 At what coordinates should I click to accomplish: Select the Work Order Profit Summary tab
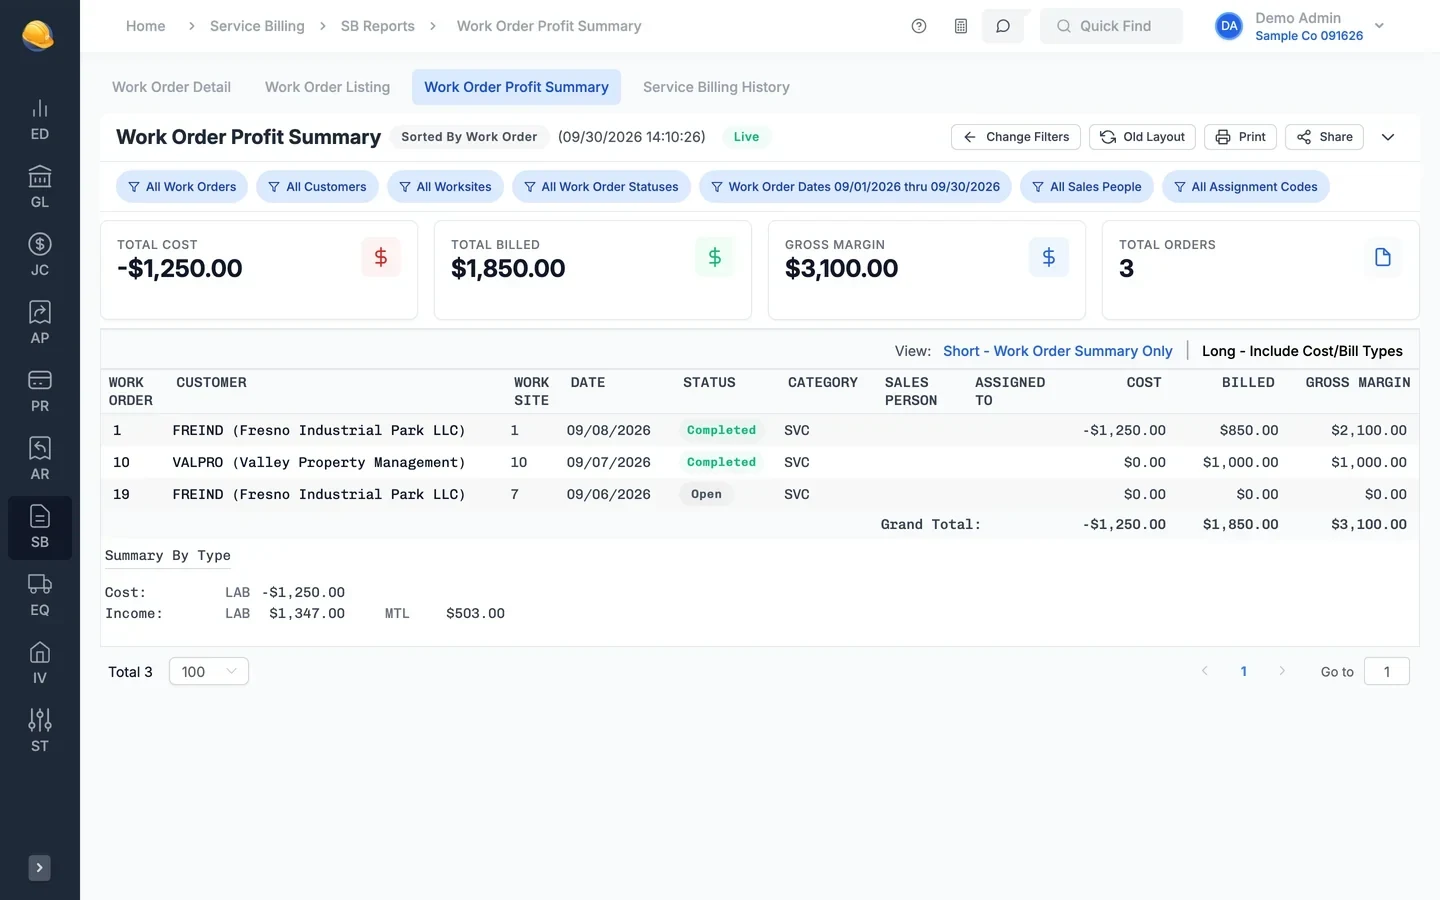516,87
